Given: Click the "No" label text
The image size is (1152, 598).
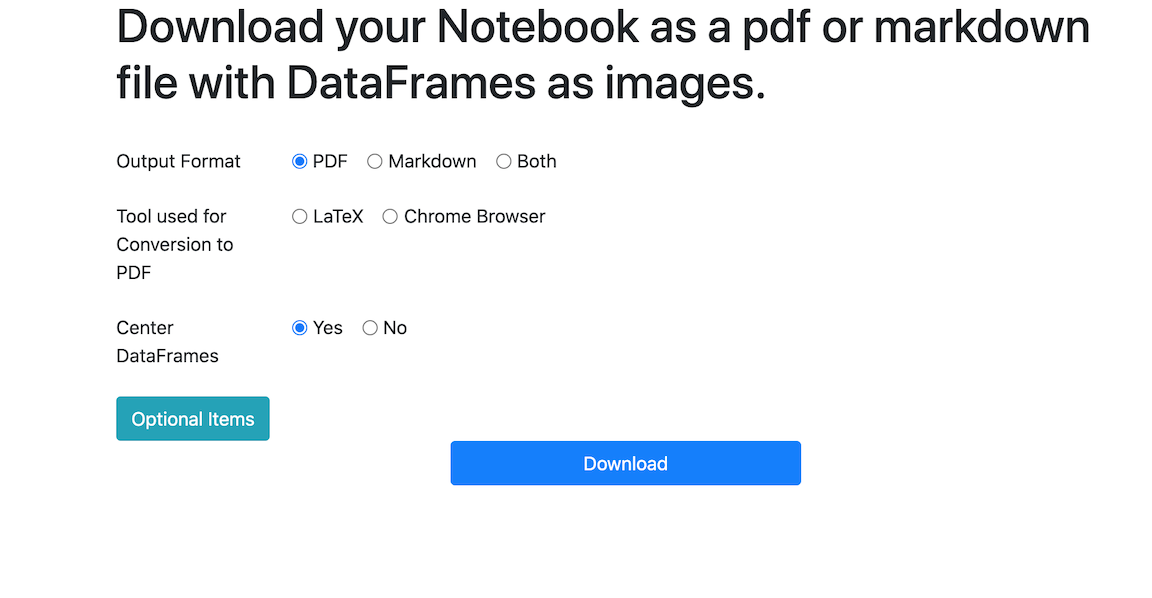Looking at the screenshot, I should tap(395, 327).
